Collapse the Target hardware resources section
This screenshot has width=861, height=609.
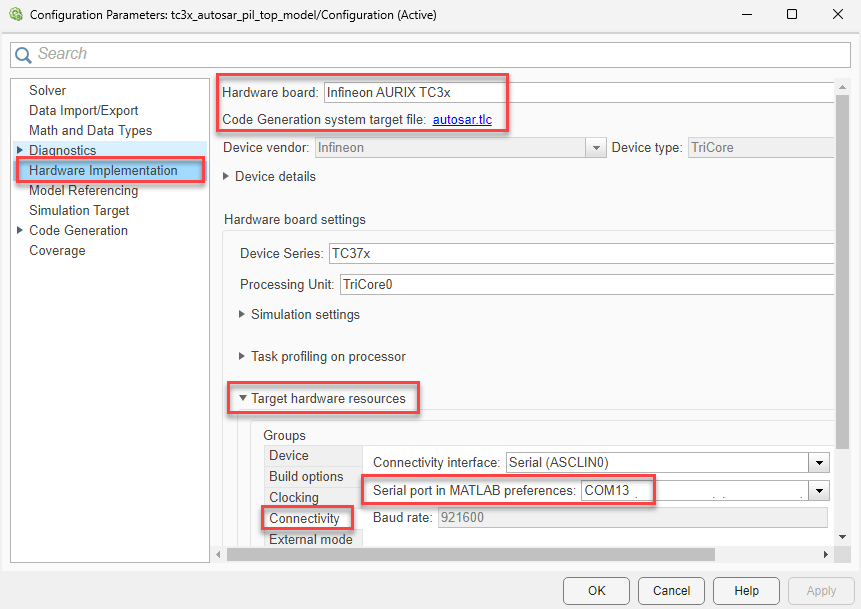coord(242,397)
